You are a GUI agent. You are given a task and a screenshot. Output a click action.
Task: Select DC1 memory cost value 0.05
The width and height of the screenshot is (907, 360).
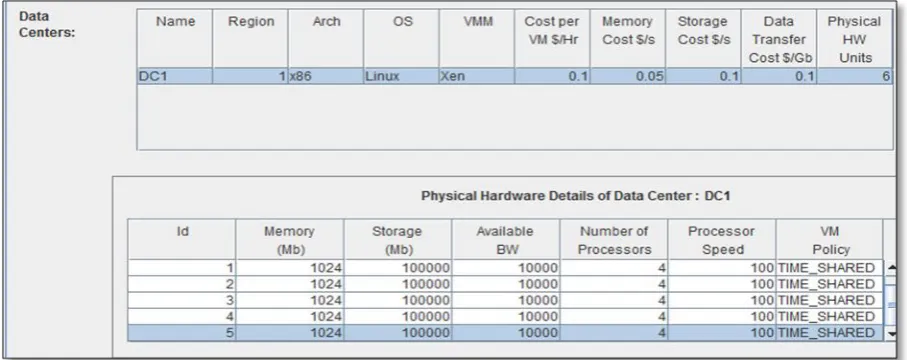(x=628, y=76)
